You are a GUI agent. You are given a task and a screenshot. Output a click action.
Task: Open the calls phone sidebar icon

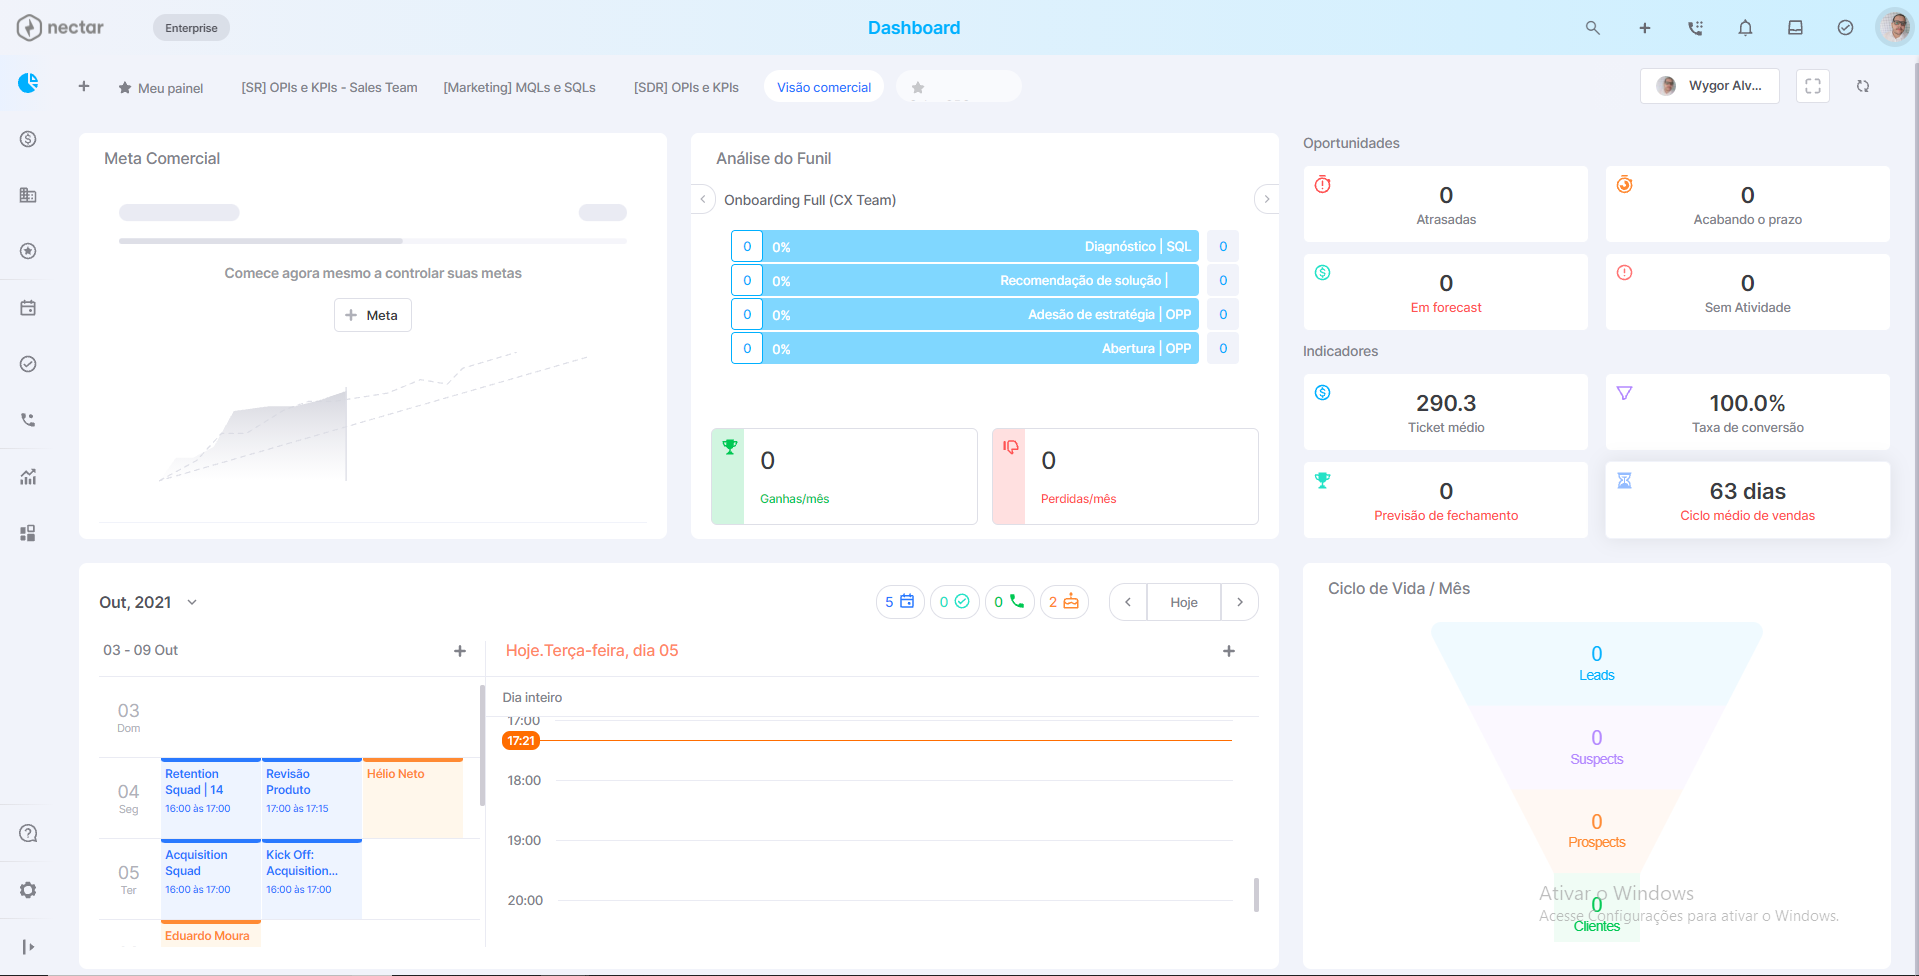(x=28, y=420)
